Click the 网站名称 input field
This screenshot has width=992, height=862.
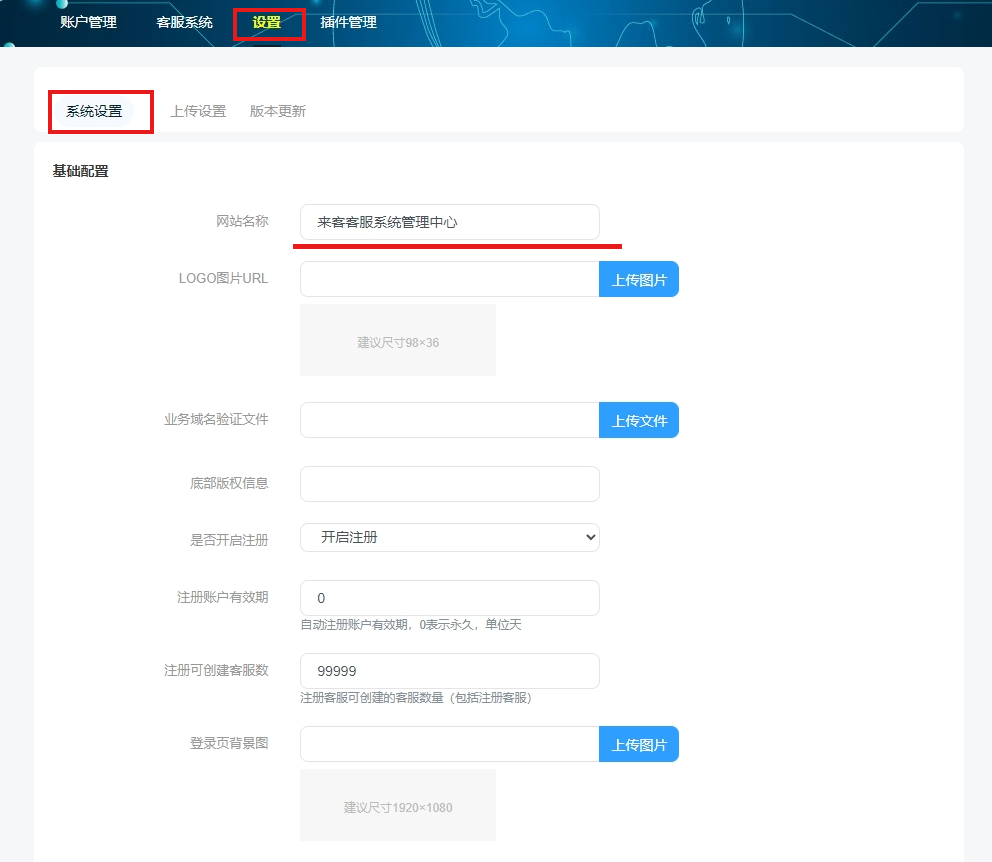pos(449,221)
